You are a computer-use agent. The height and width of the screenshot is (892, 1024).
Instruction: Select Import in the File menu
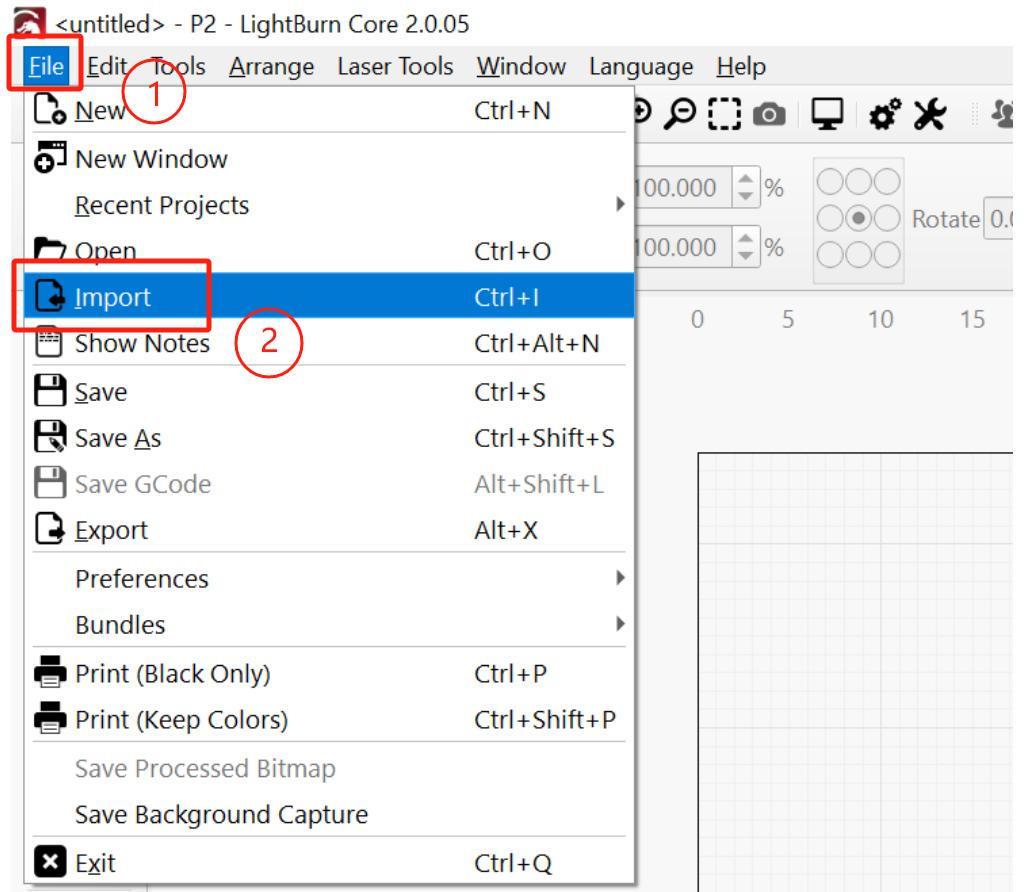[x=329, y=296]
